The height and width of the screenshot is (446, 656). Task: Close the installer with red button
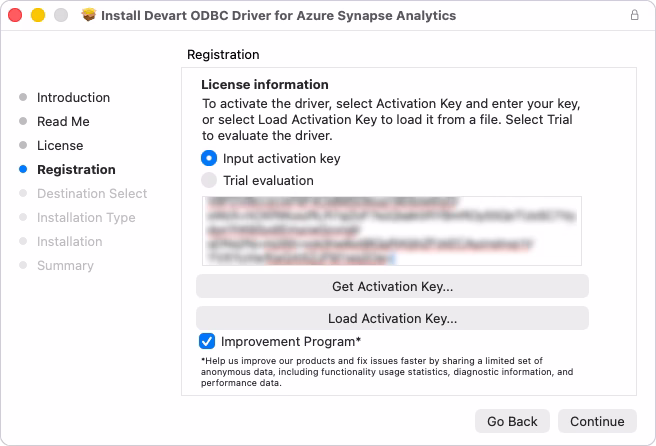click(15, 15)
